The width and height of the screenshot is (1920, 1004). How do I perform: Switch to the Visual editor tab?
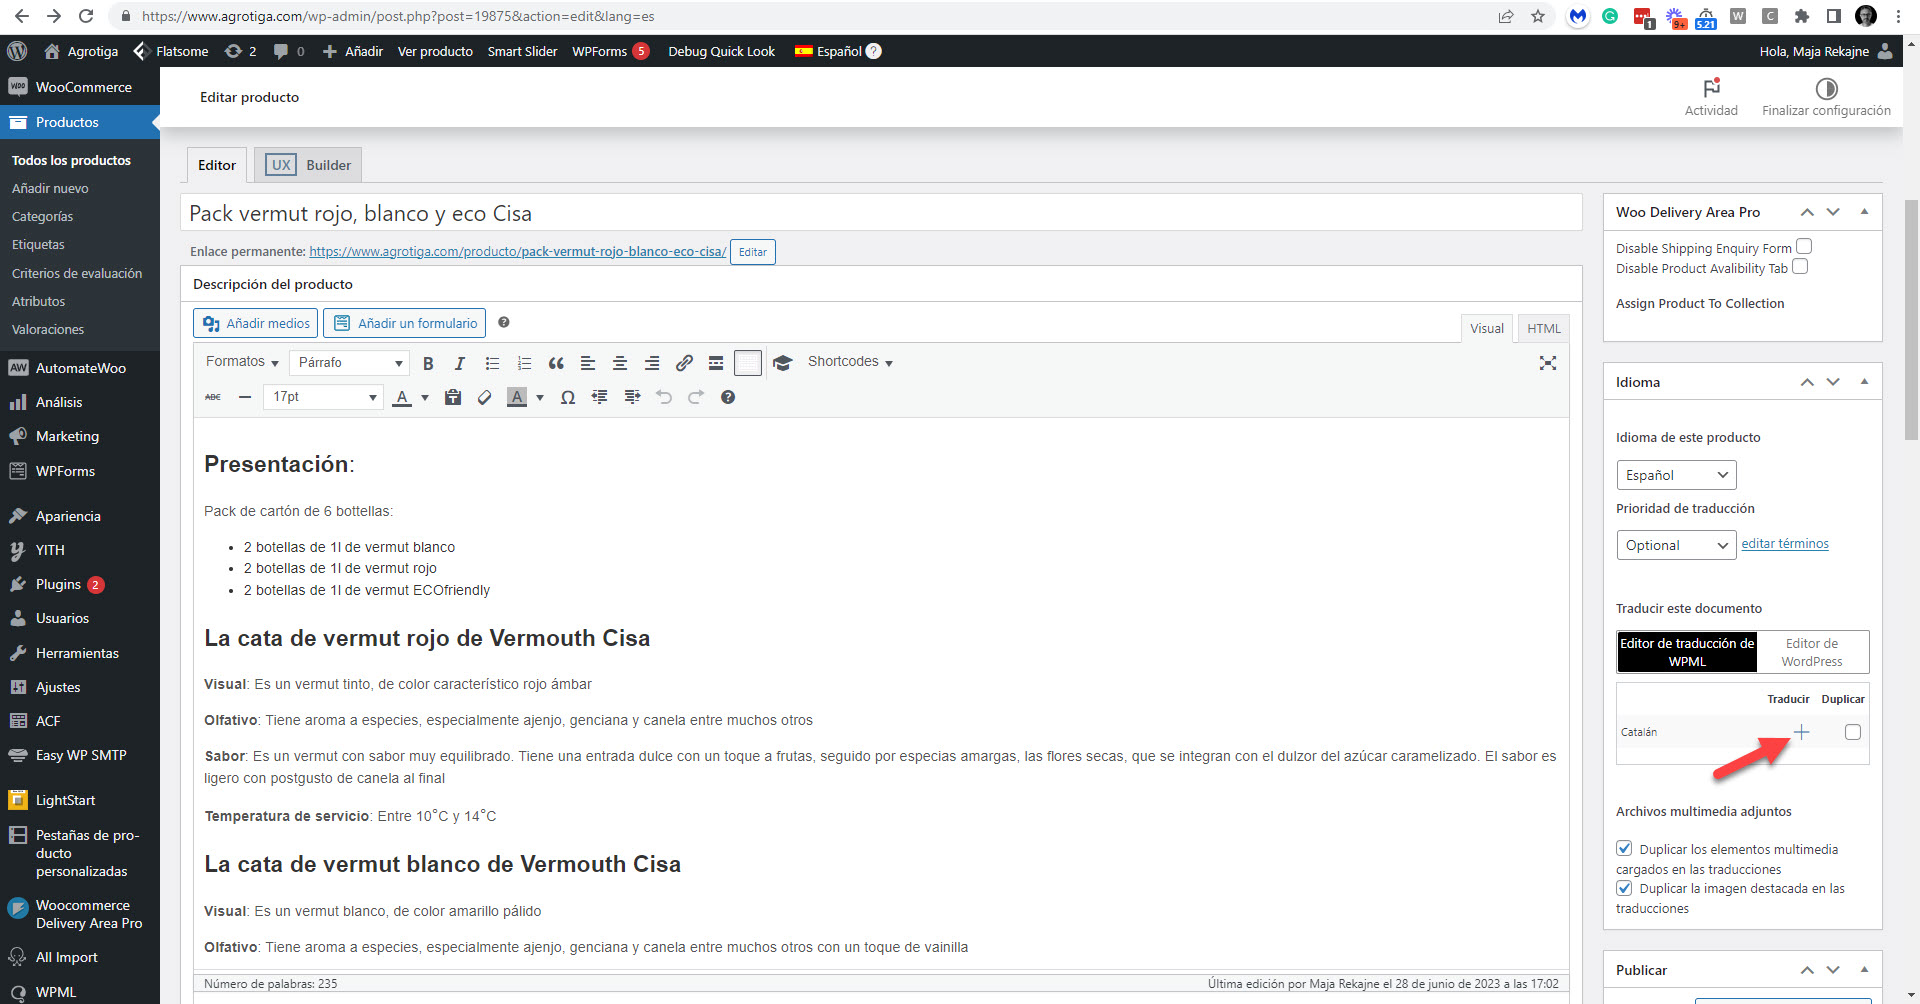pos(1486,328)
